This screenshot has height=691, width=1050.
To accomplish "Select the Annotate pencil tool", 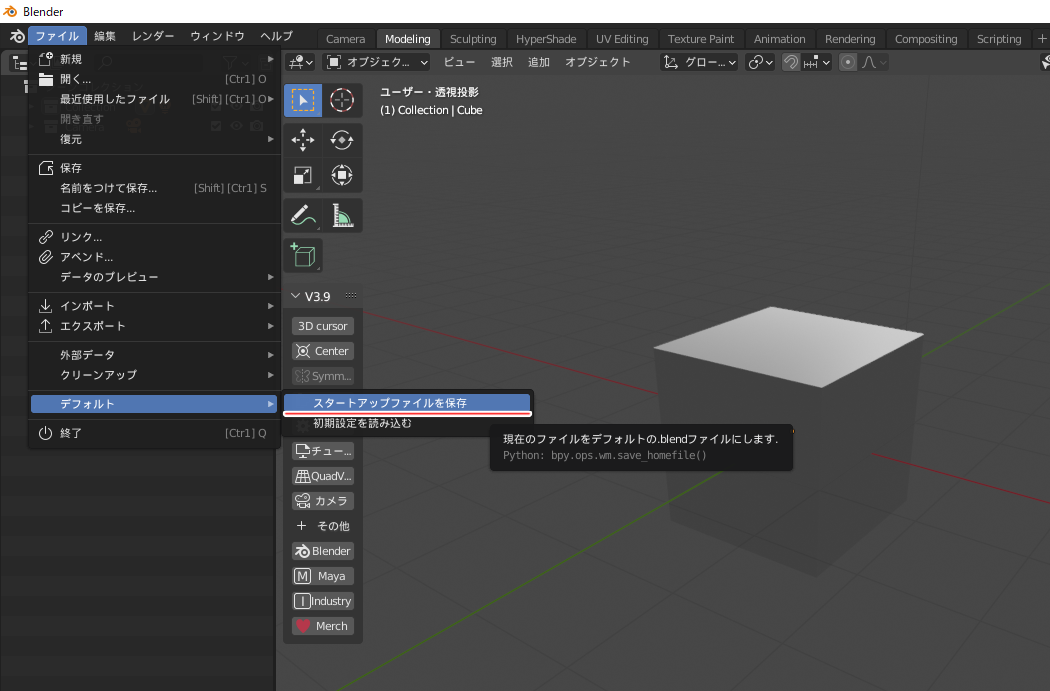I will pos(303,215).
